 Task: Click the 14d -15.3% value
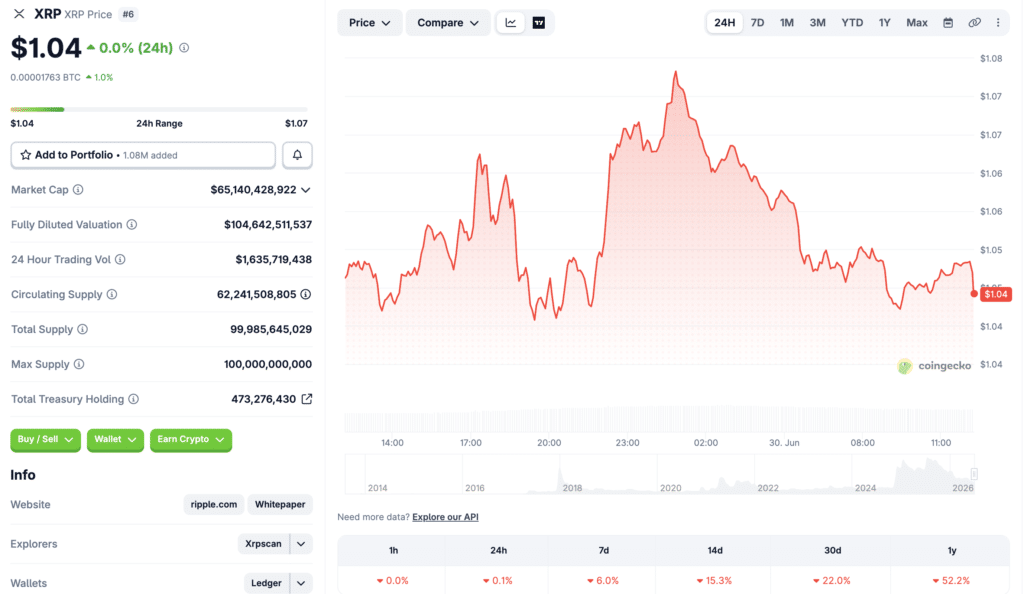point(714,580)
